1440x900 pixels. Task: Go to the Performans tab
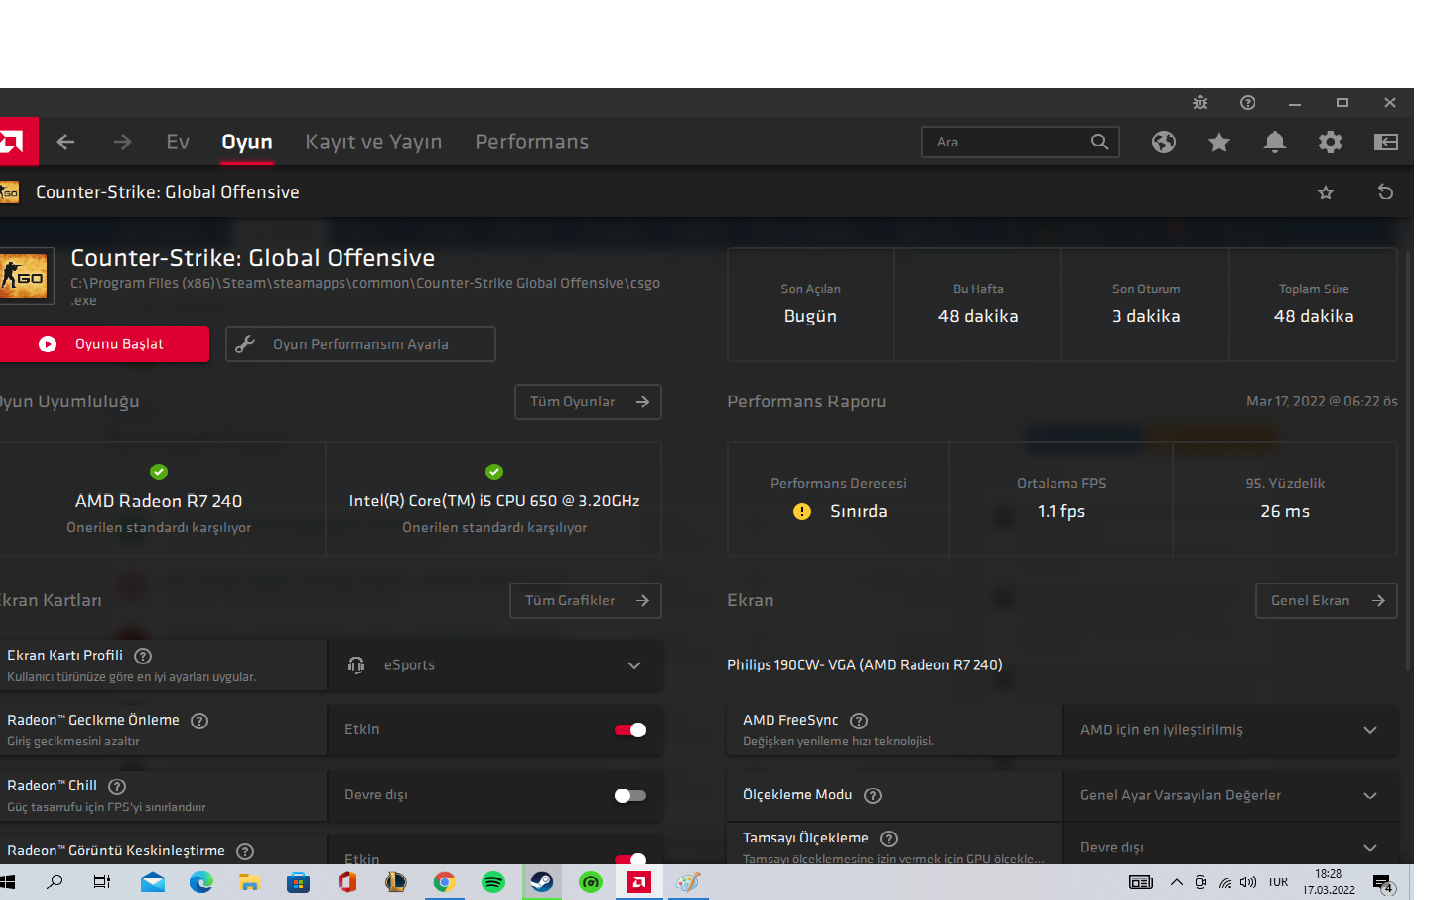tap(532, 142)
